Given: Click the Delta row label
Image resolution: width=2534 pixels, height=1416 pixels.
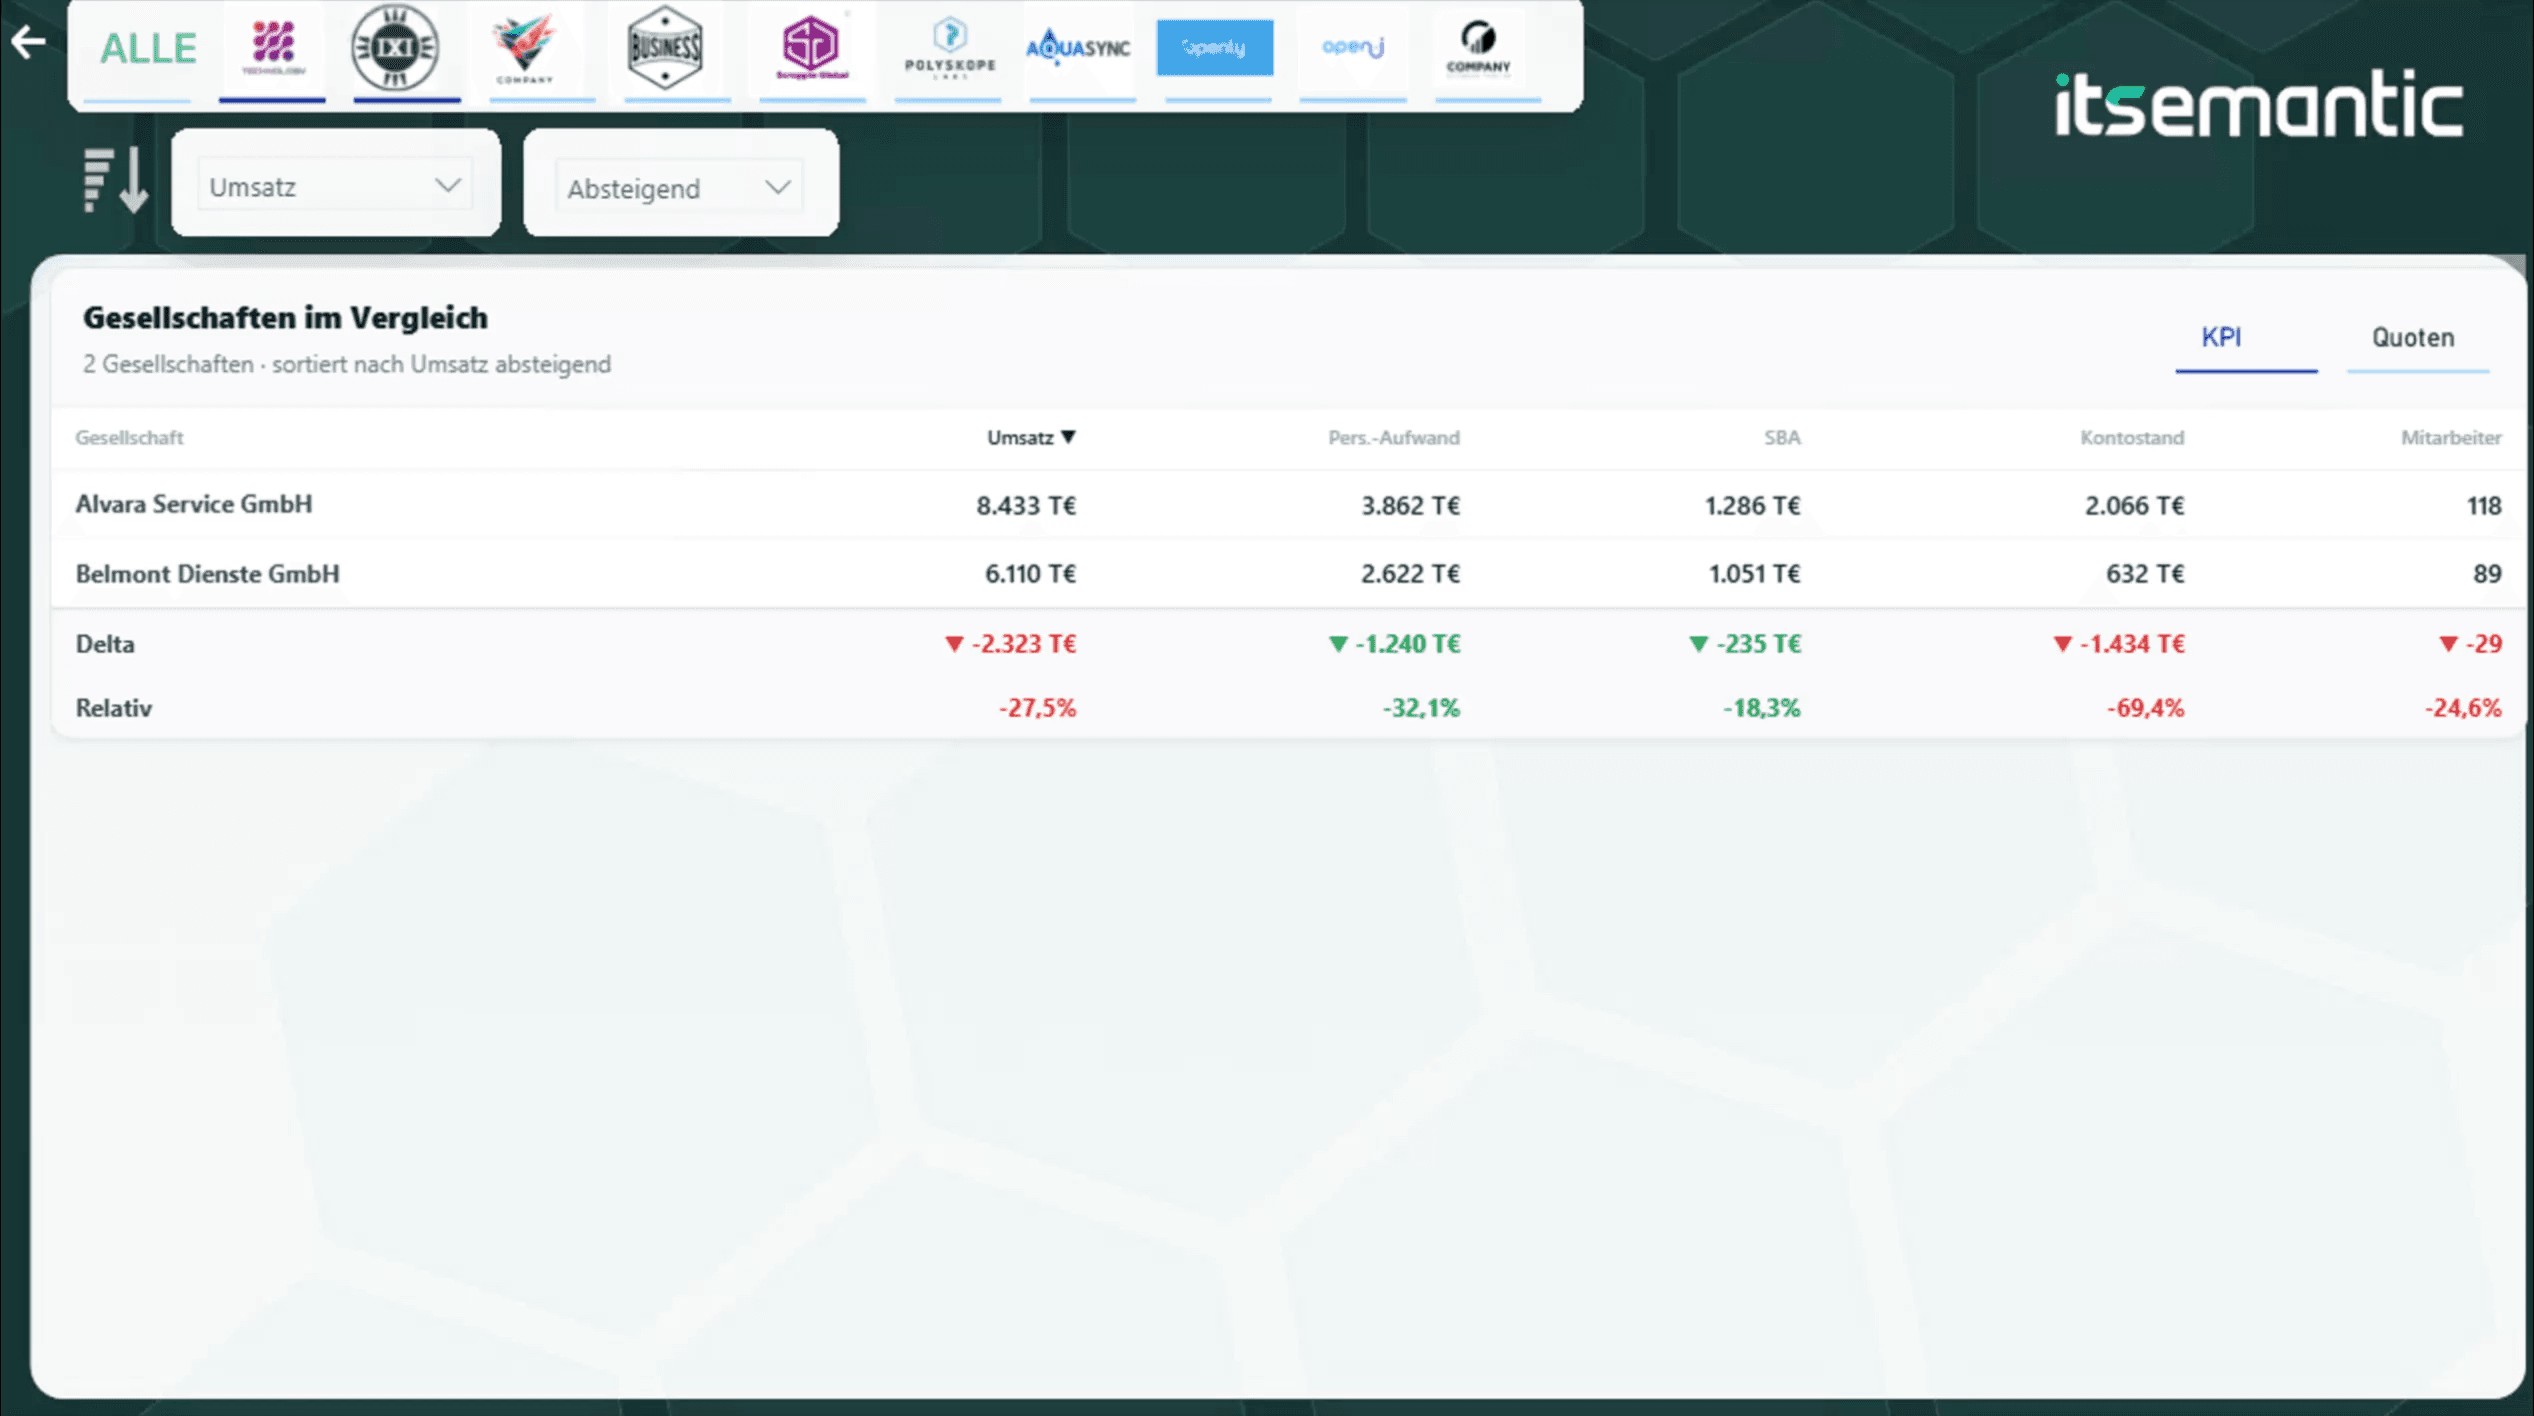Looking at the screenshot, I should click(x=105, y=643).
